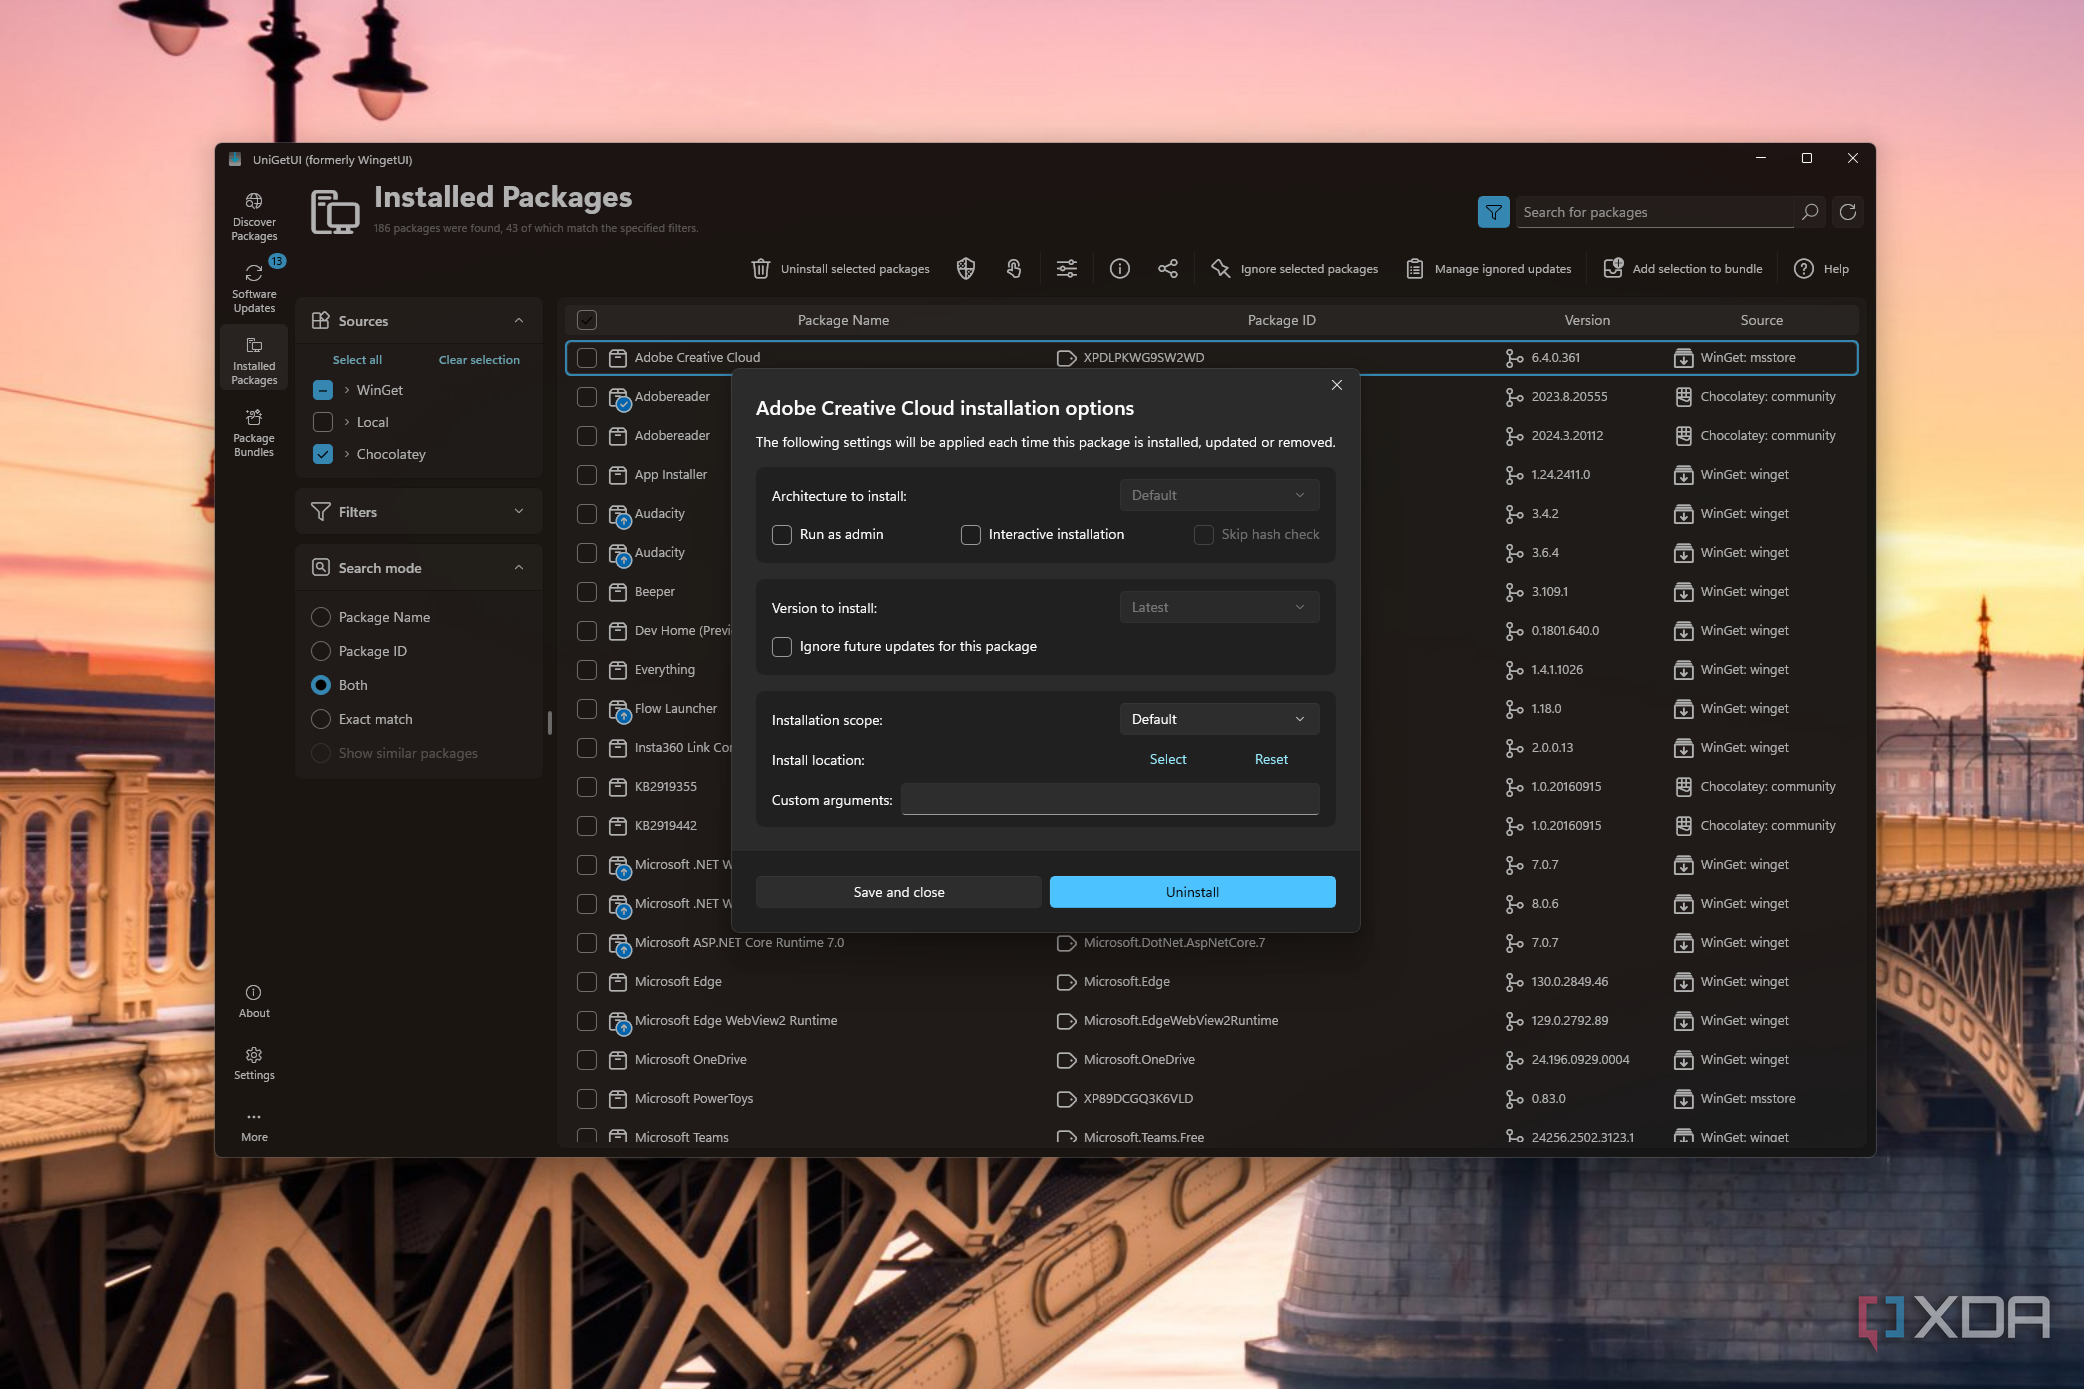
Task: Select the Package Name search mode
Action: [x=321, y=617]
